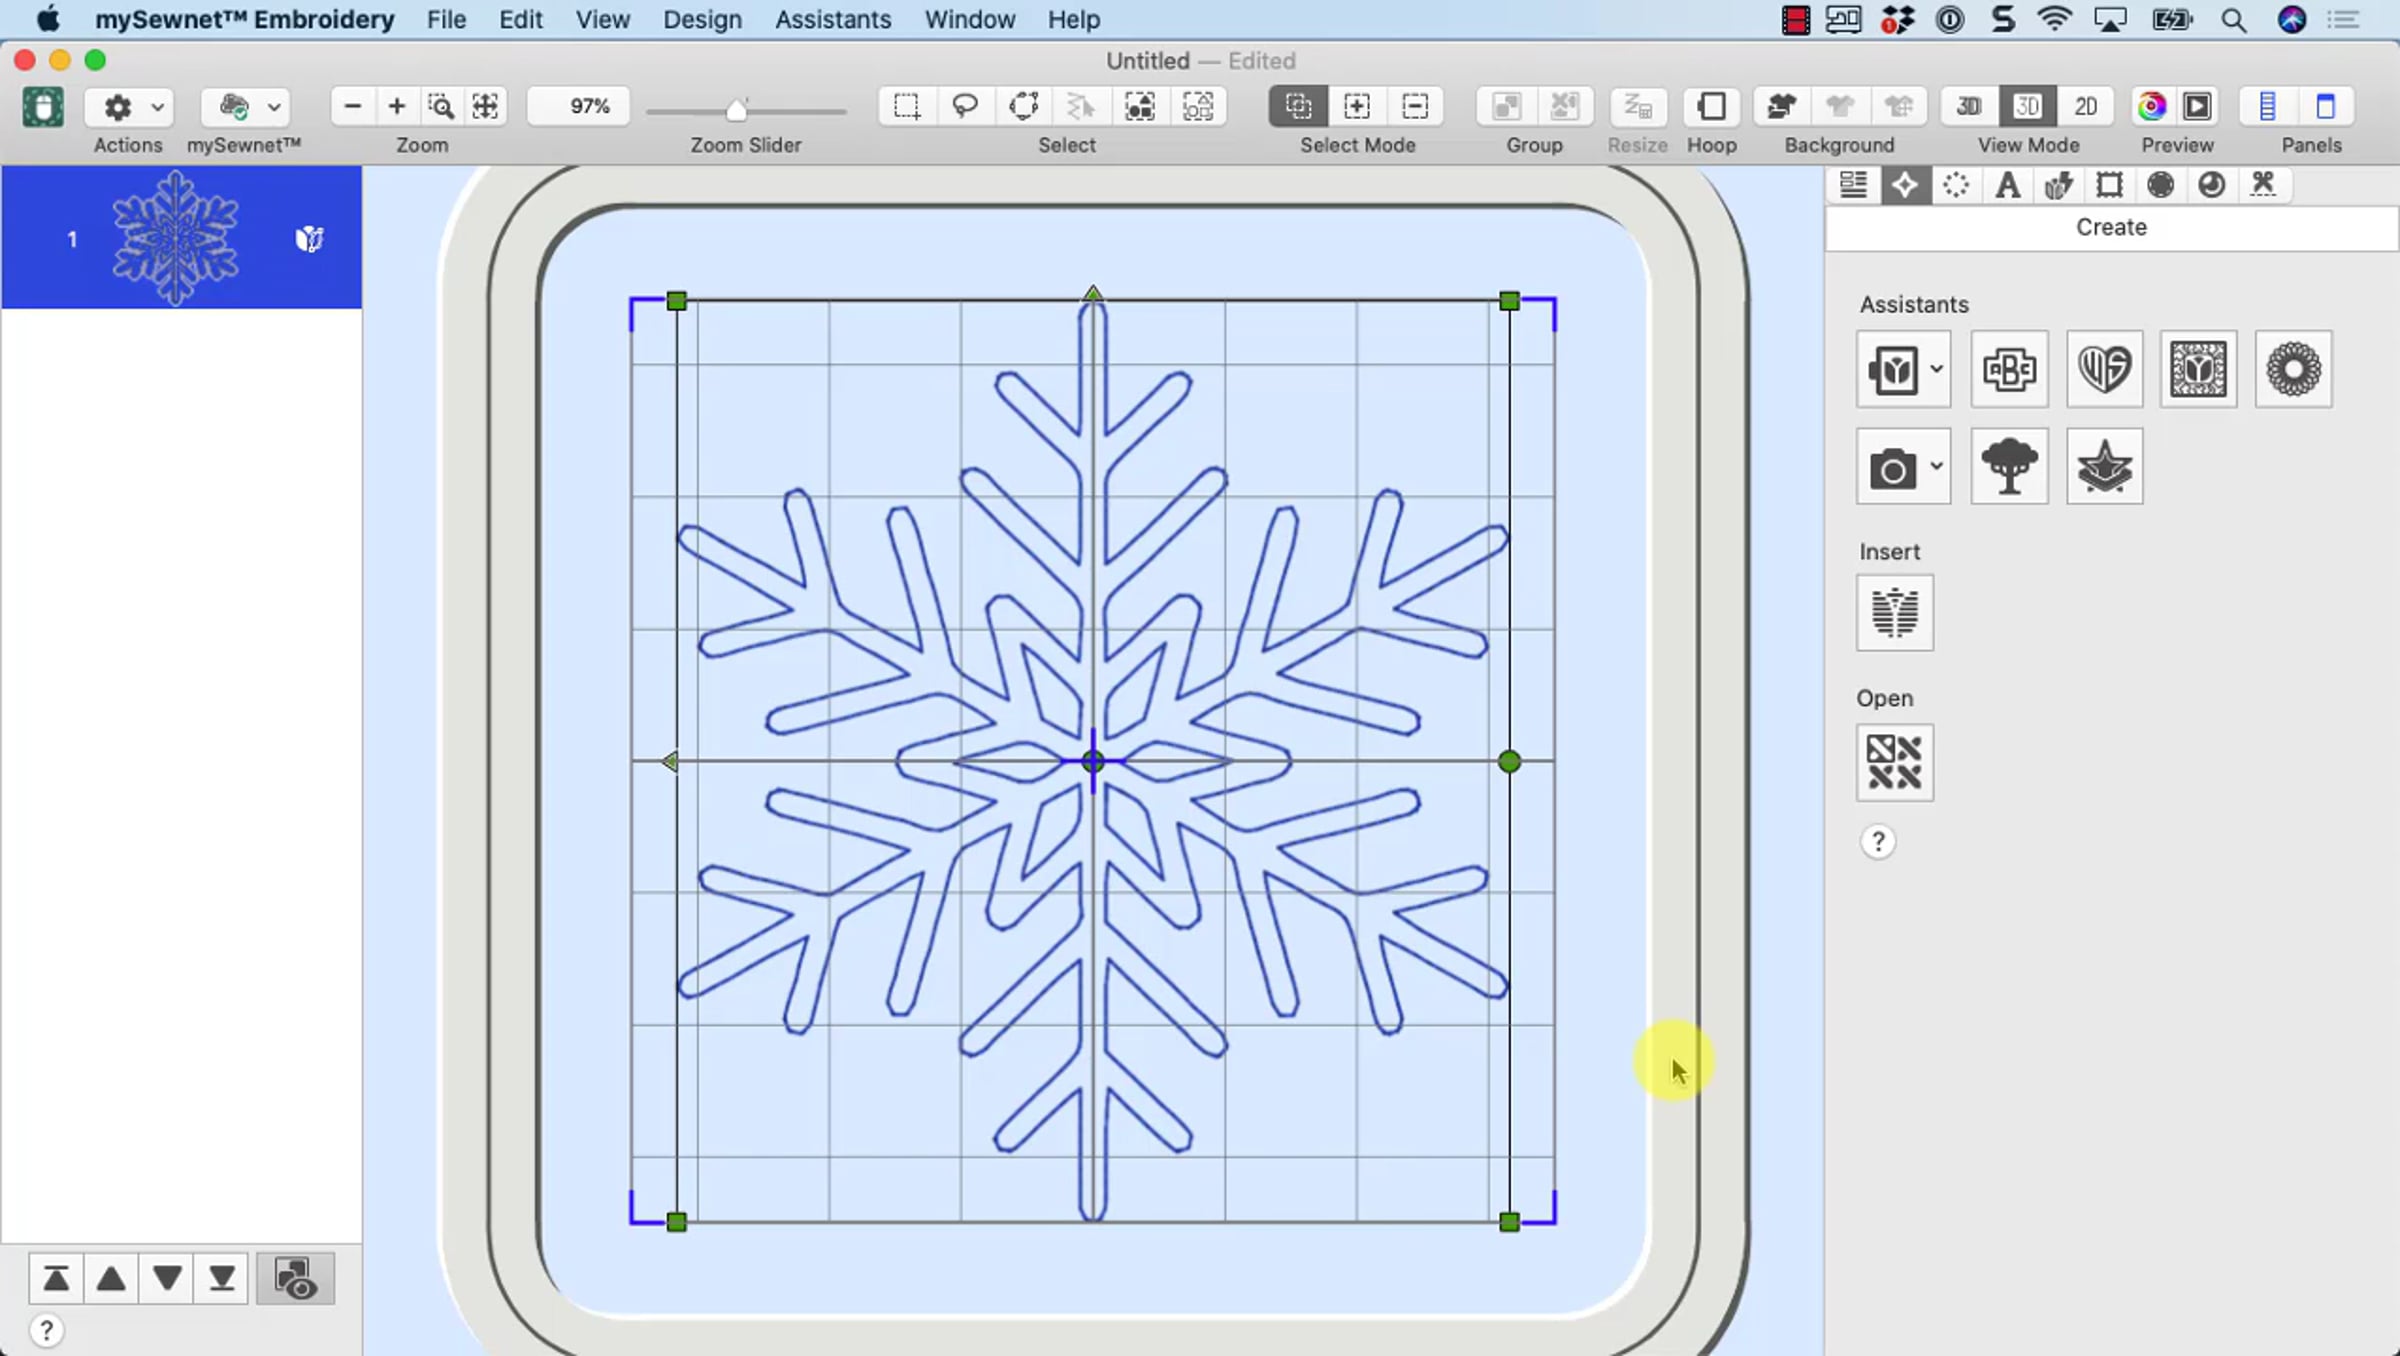This screenshot has height=1356, width=2400.
Task: Click the help button in Create panel
Action: click(1878, 842)
